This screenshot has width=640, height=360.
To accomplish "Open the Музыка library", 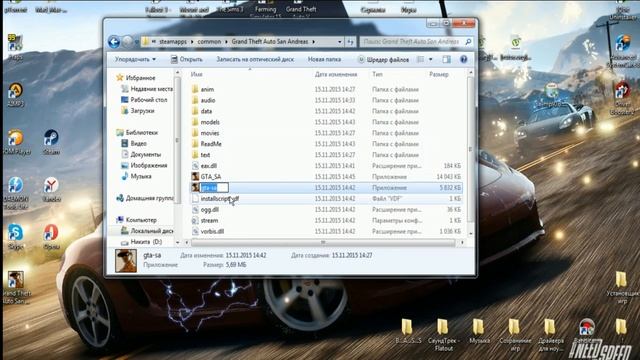I will coord(136,176).
